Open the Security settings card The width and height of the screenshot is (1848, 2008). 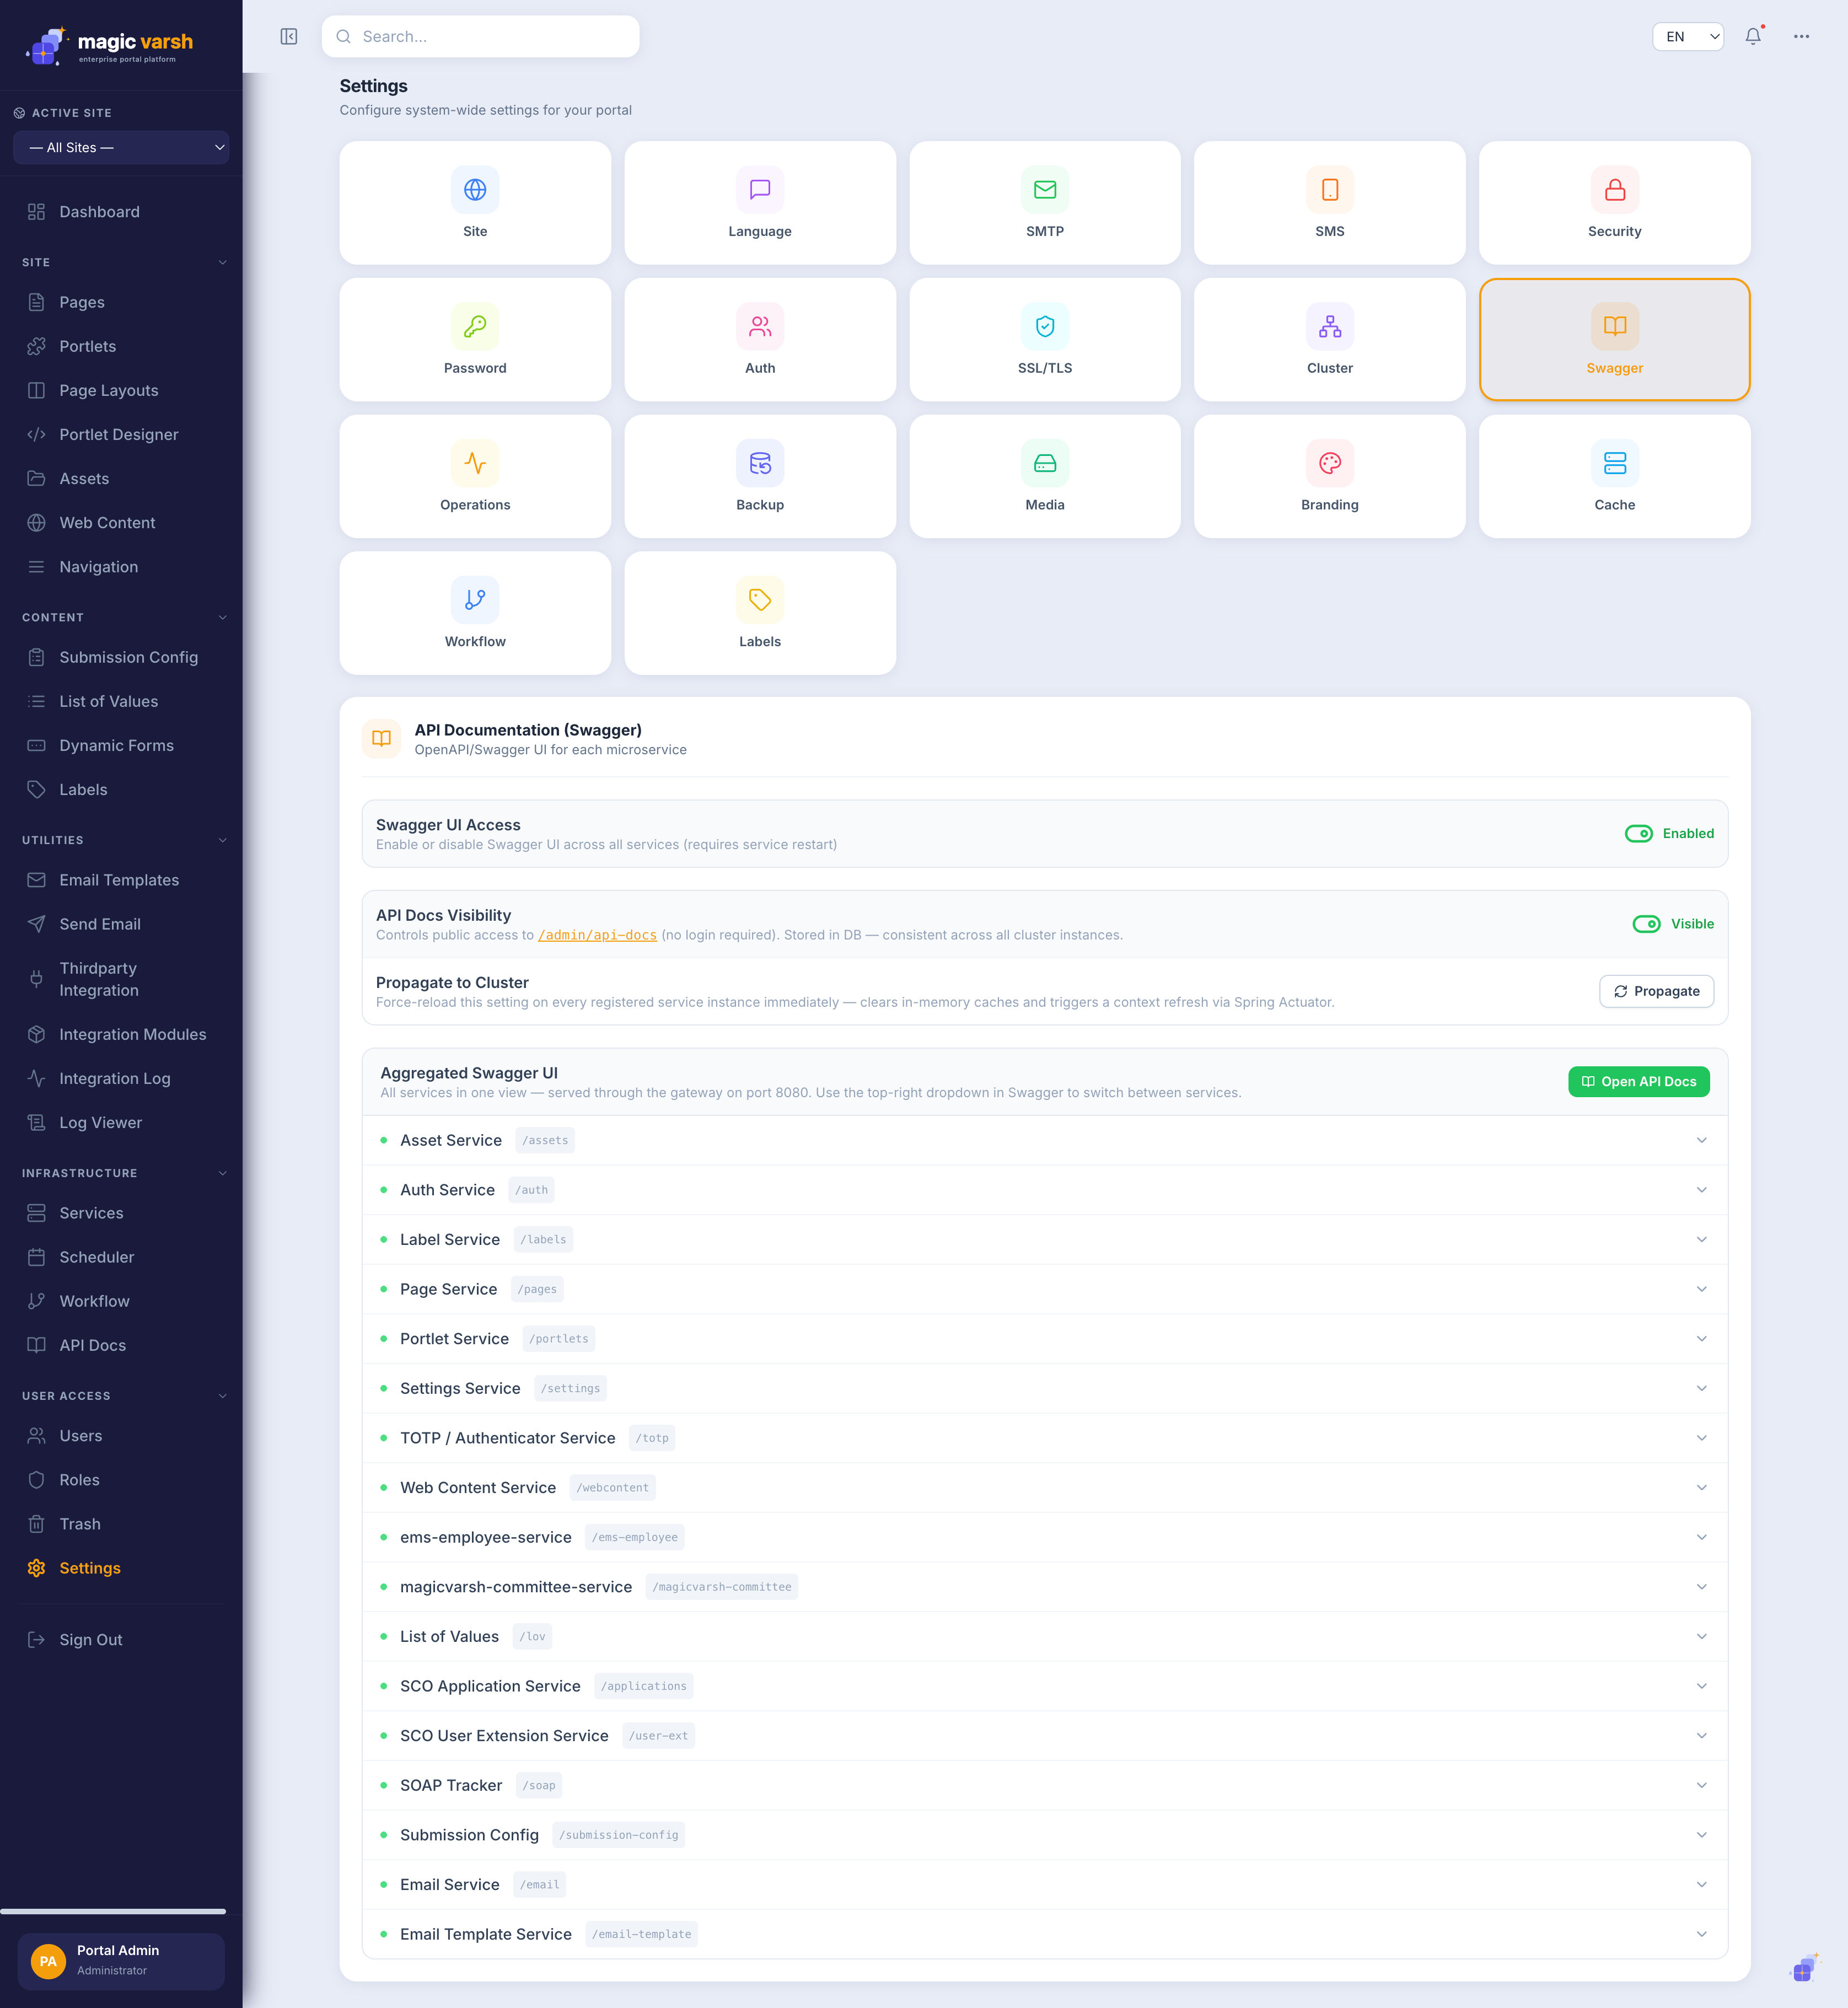pos(1615,203)
